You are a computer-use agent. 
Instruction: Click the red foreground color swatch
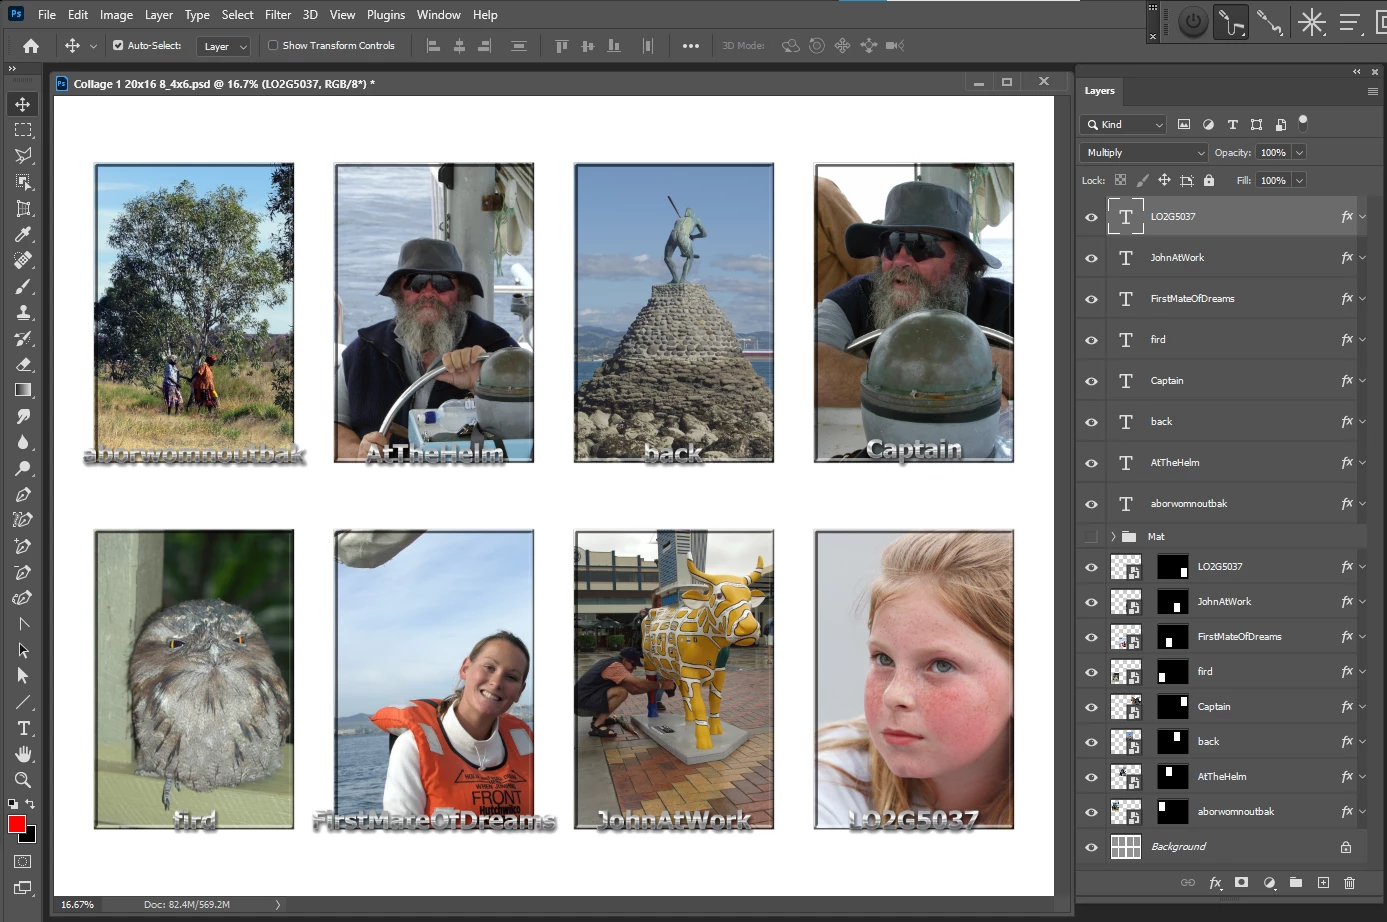[17, 824]
